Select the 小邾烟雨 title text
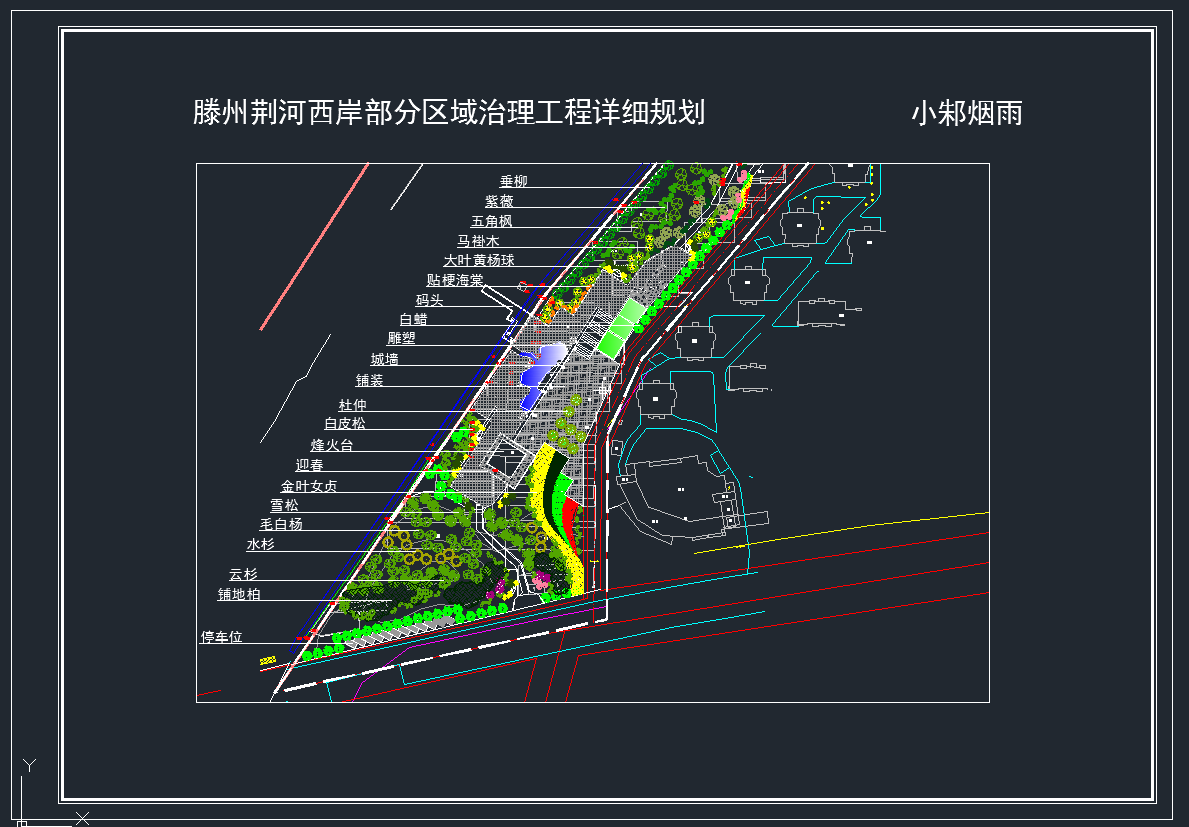The width and height of the screenshot is (1189, 827). (x=966, y=113)
